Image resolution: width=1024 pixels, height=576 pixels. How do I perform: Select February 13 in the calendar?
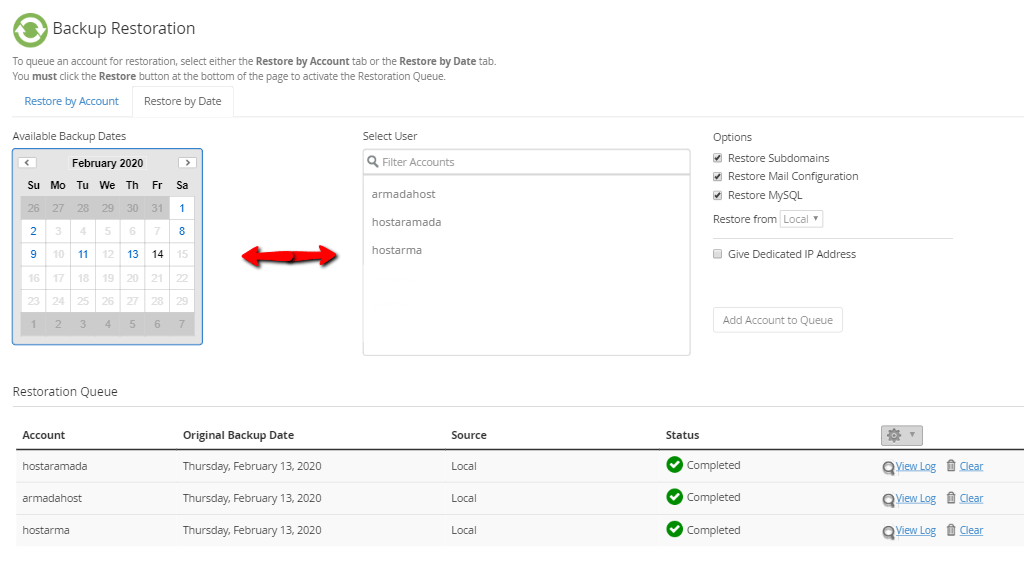point(133,254)
